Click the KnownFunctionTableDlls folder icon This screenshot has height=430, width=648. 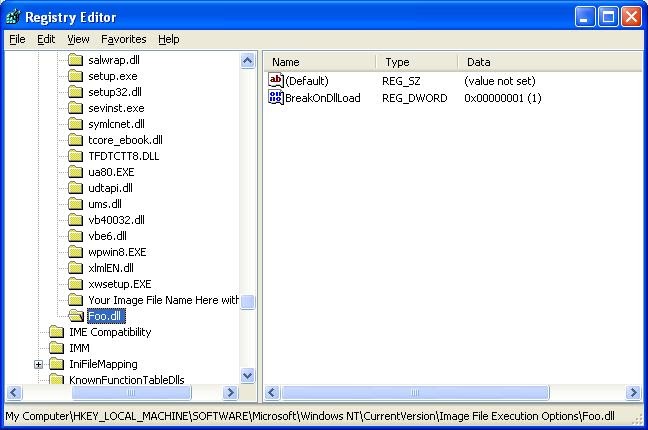pos(56,379)
